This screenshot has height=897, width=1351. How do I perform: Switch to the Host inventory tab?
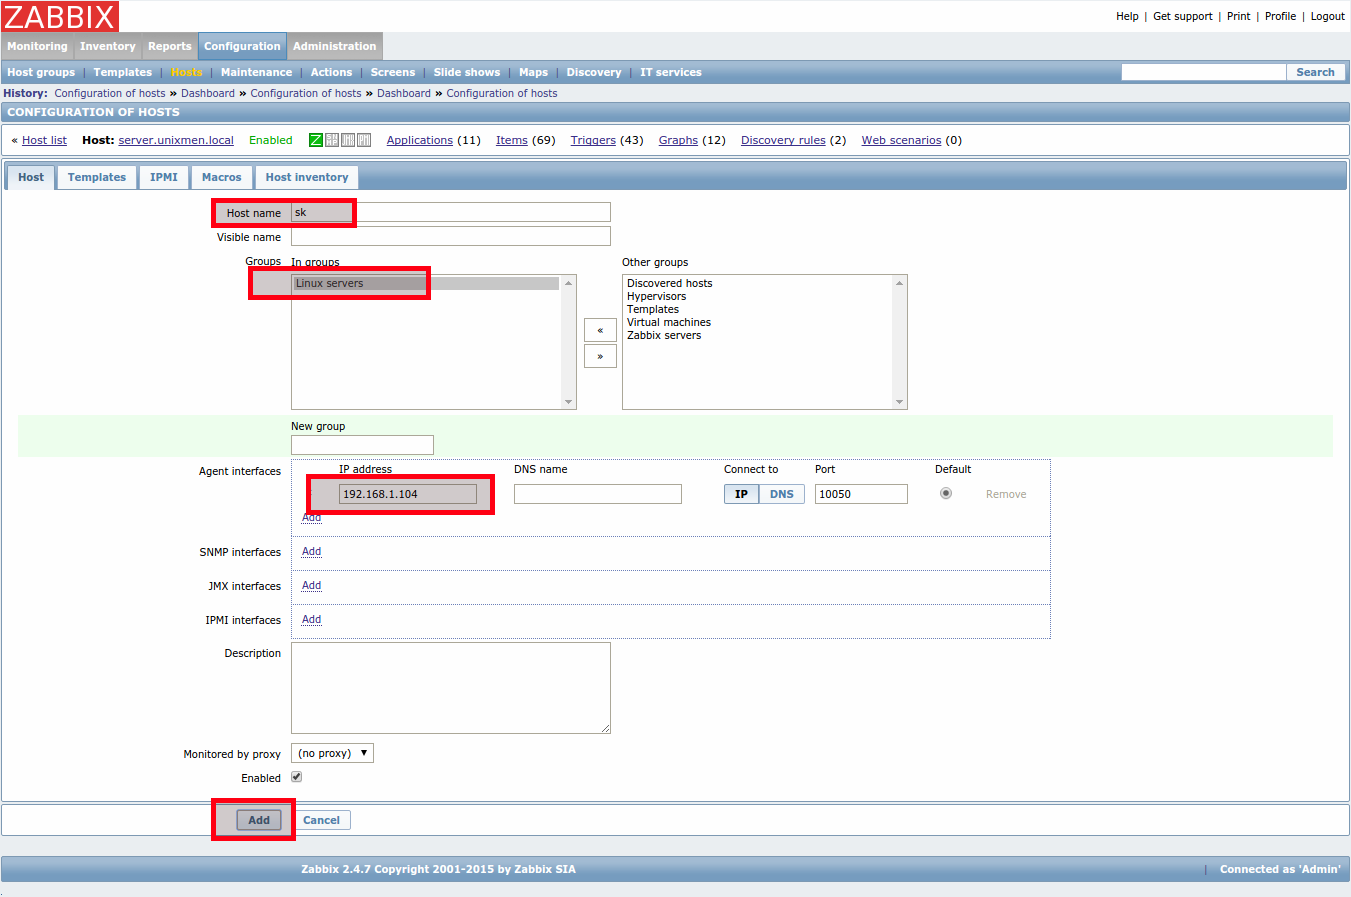coord(307,177)
